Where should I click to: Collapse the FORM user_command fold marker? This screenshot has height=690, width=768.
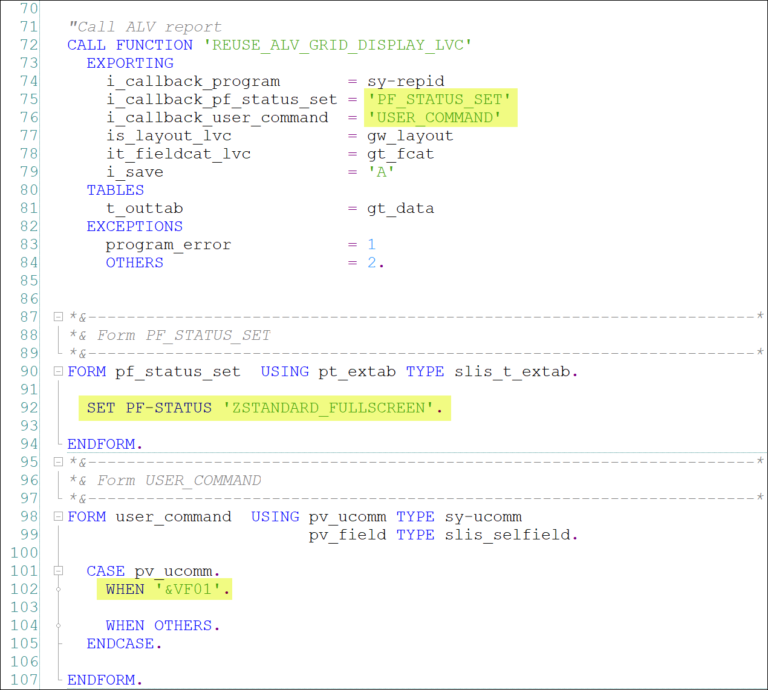59,517
